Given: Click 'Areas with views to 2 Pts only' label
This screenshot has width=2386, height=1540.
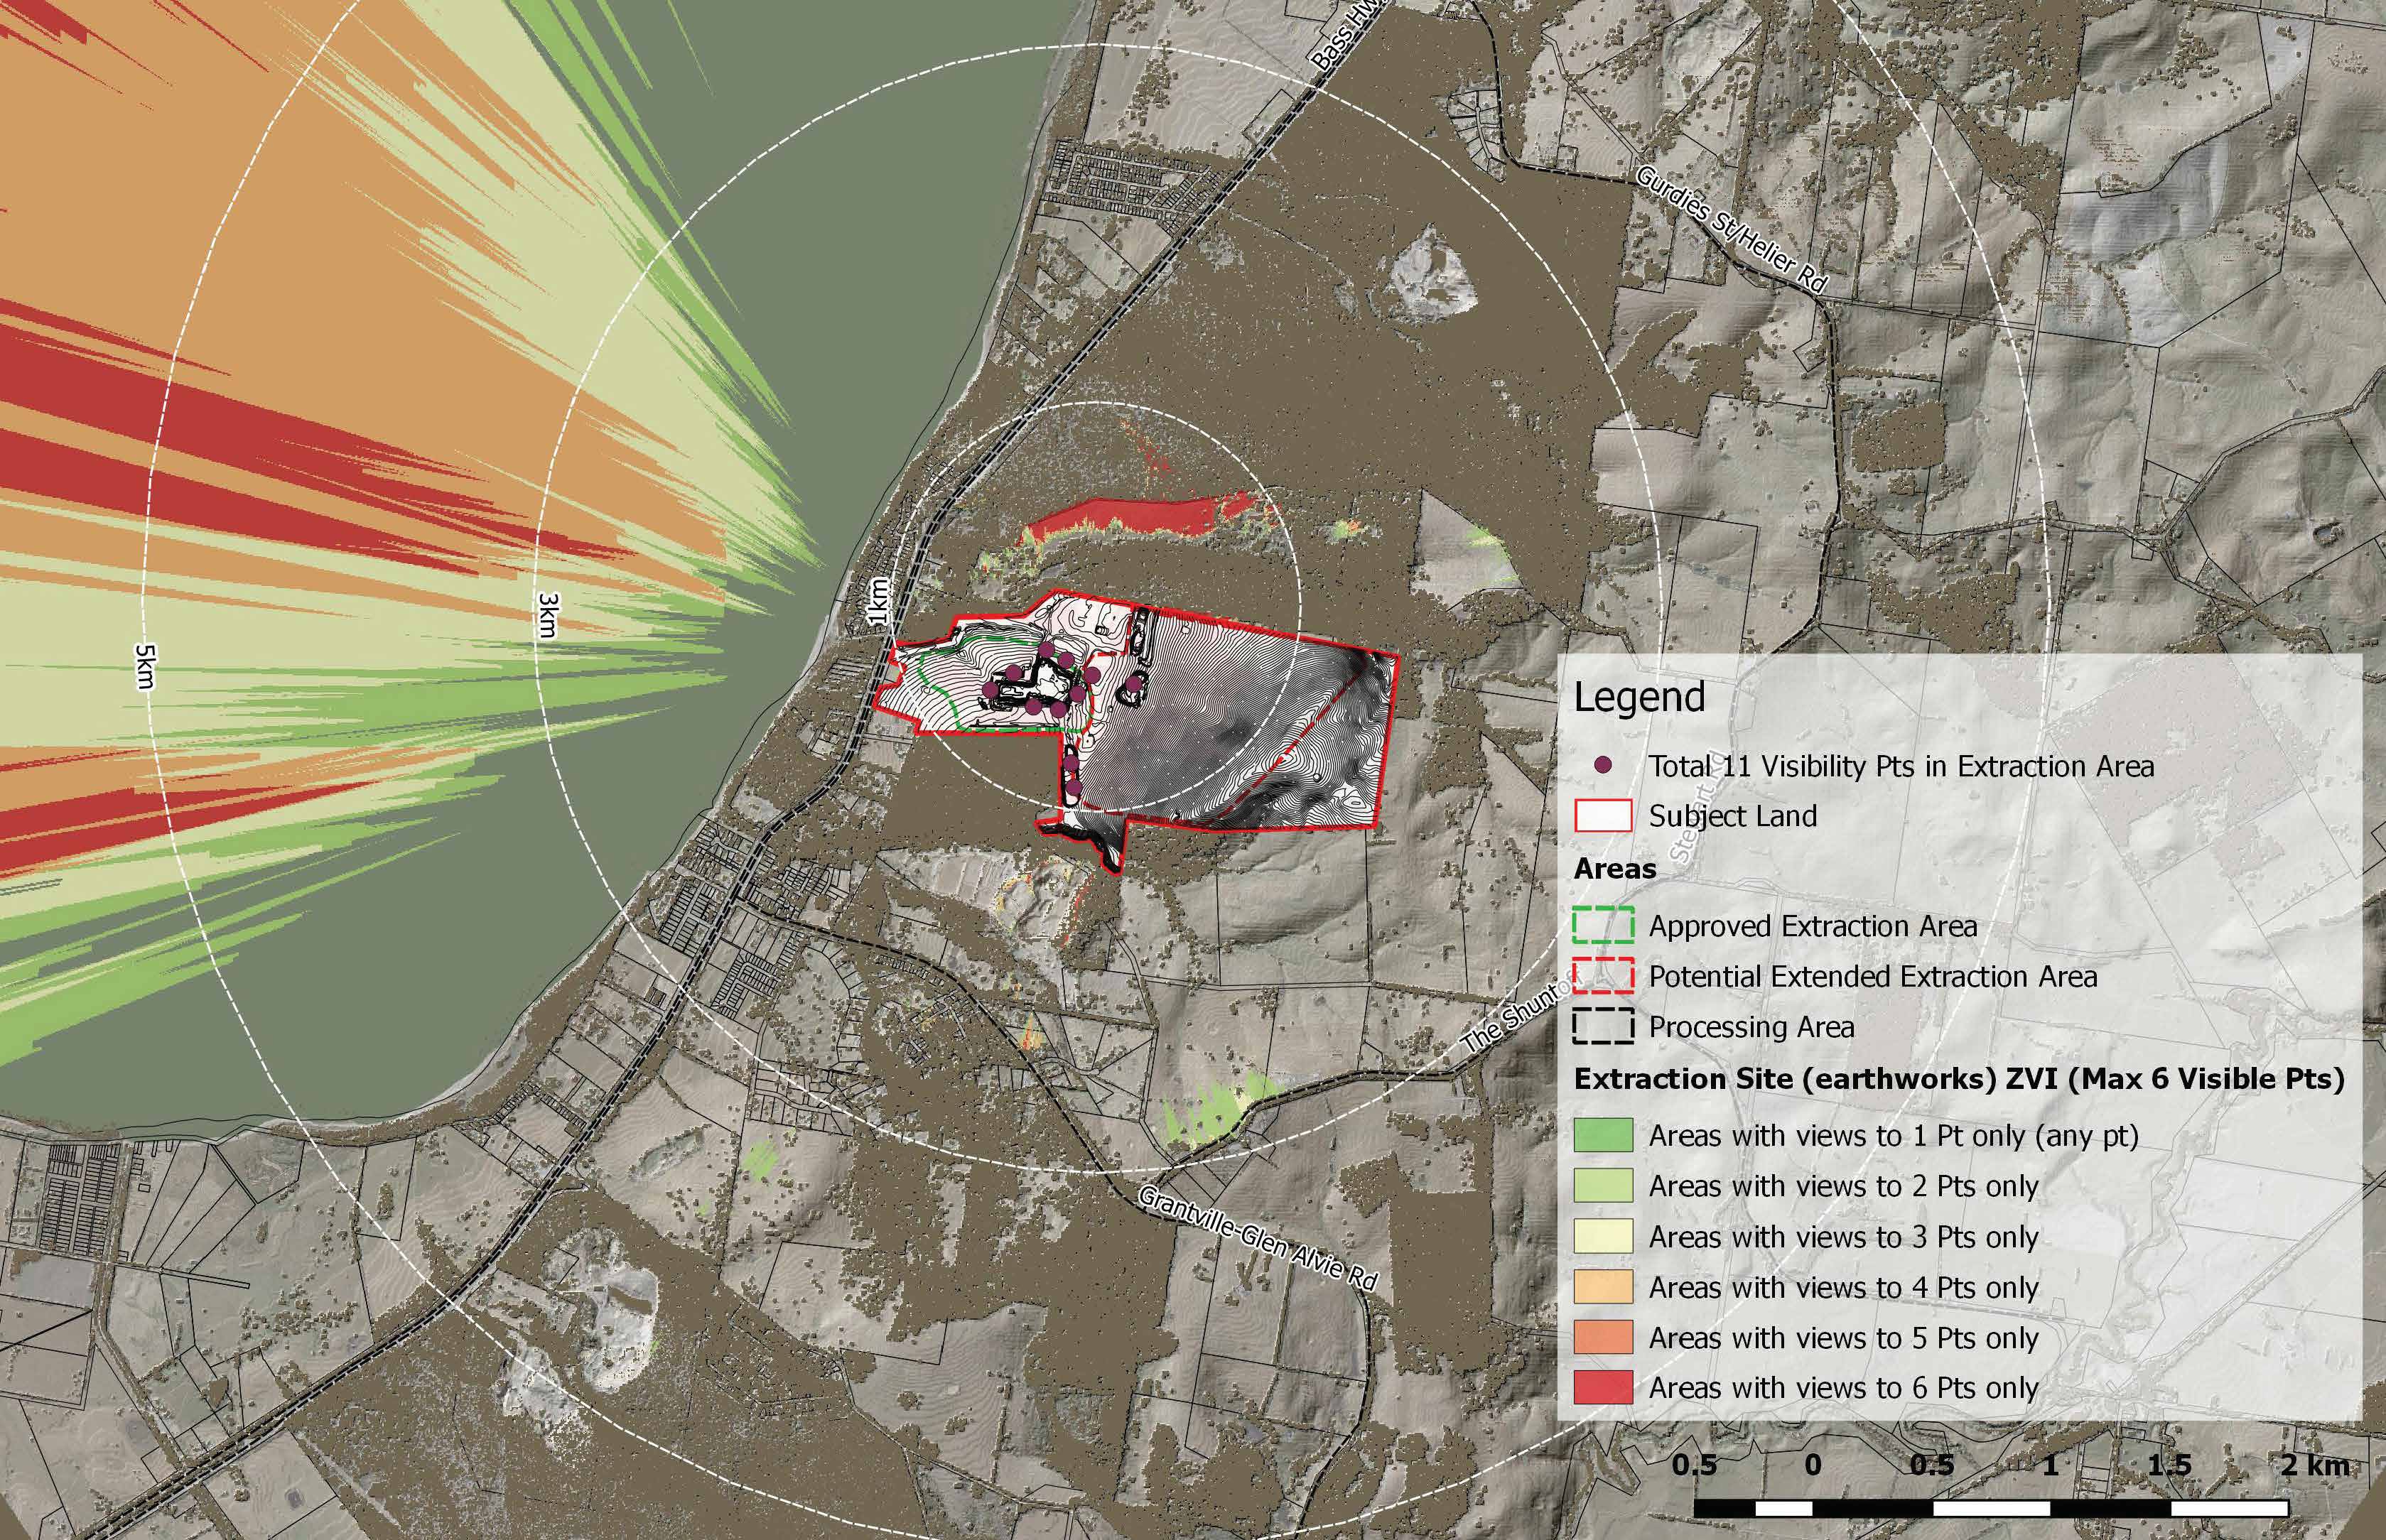Looking at the screenshot, I should pos(1844,1186).
